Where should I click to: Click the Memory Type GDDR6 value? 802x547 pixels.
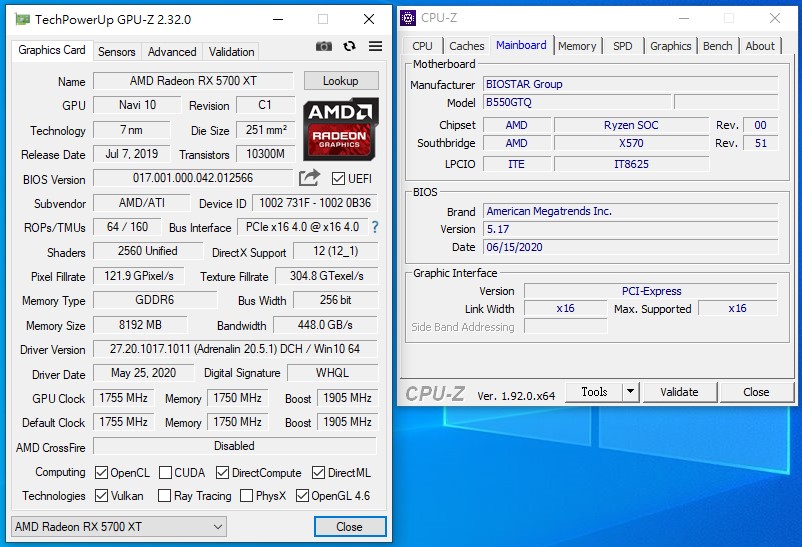point(155,300)
